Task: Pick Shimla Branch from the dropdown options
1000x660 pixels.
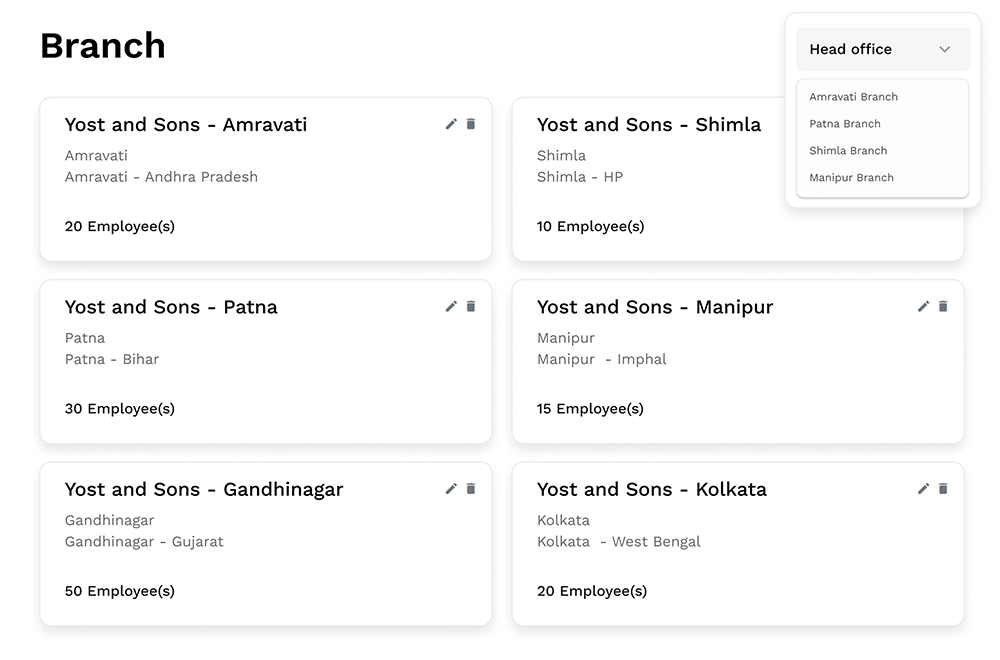Action: pyautogui.click(x=848, y=151)
